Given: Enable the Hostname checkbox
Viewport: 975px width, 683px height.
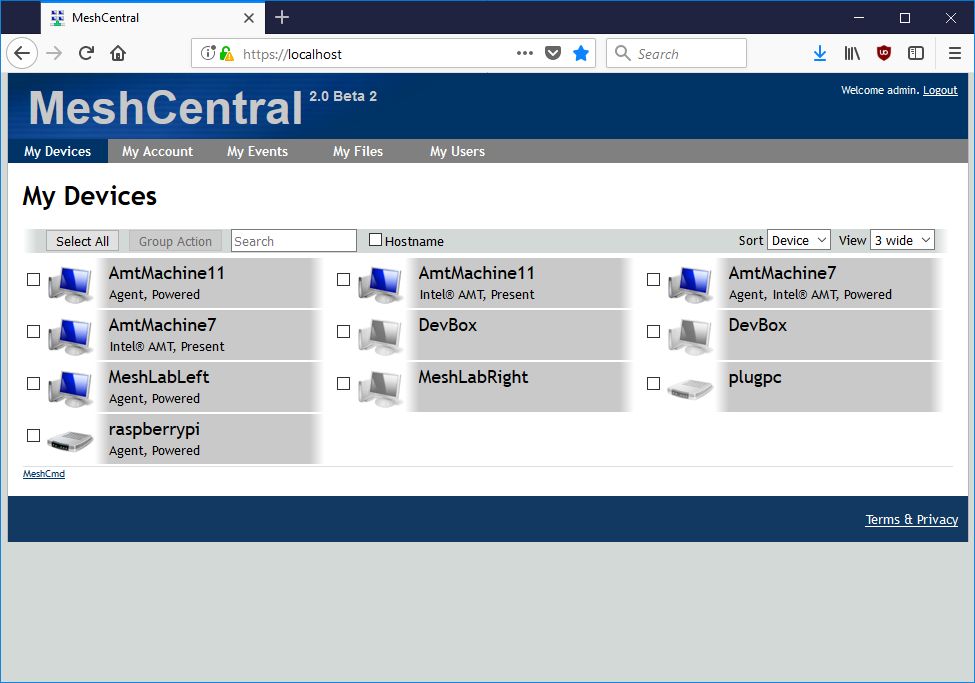Looking at the screenshot, I should (x=376, y=240).
